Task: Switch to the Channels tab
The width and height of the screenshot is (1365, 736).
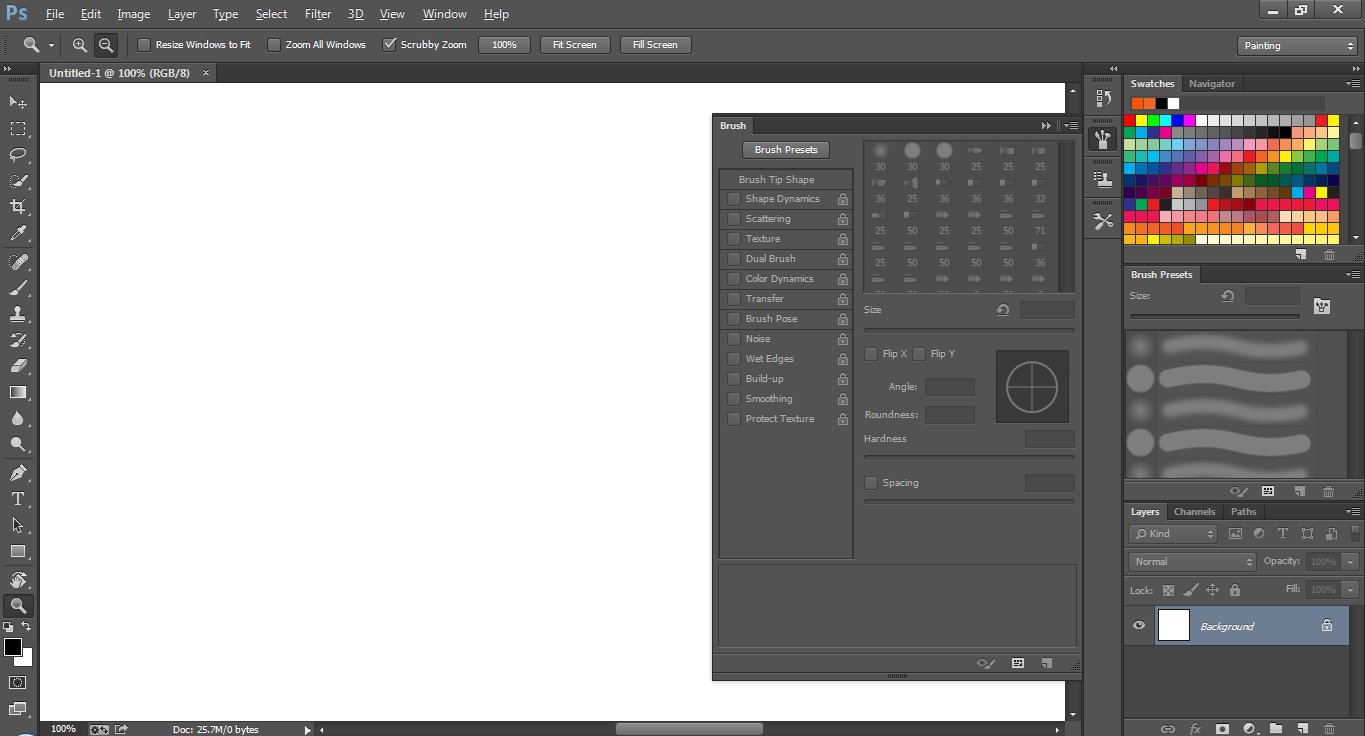Action: coord(1194,512)
